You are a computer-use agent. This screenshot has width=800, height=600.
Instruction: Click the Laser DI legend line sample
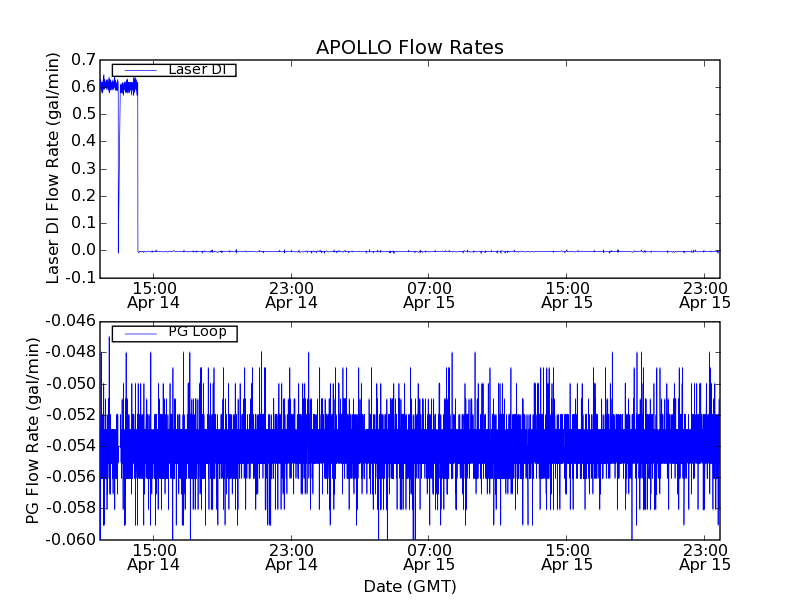(140, 70)
